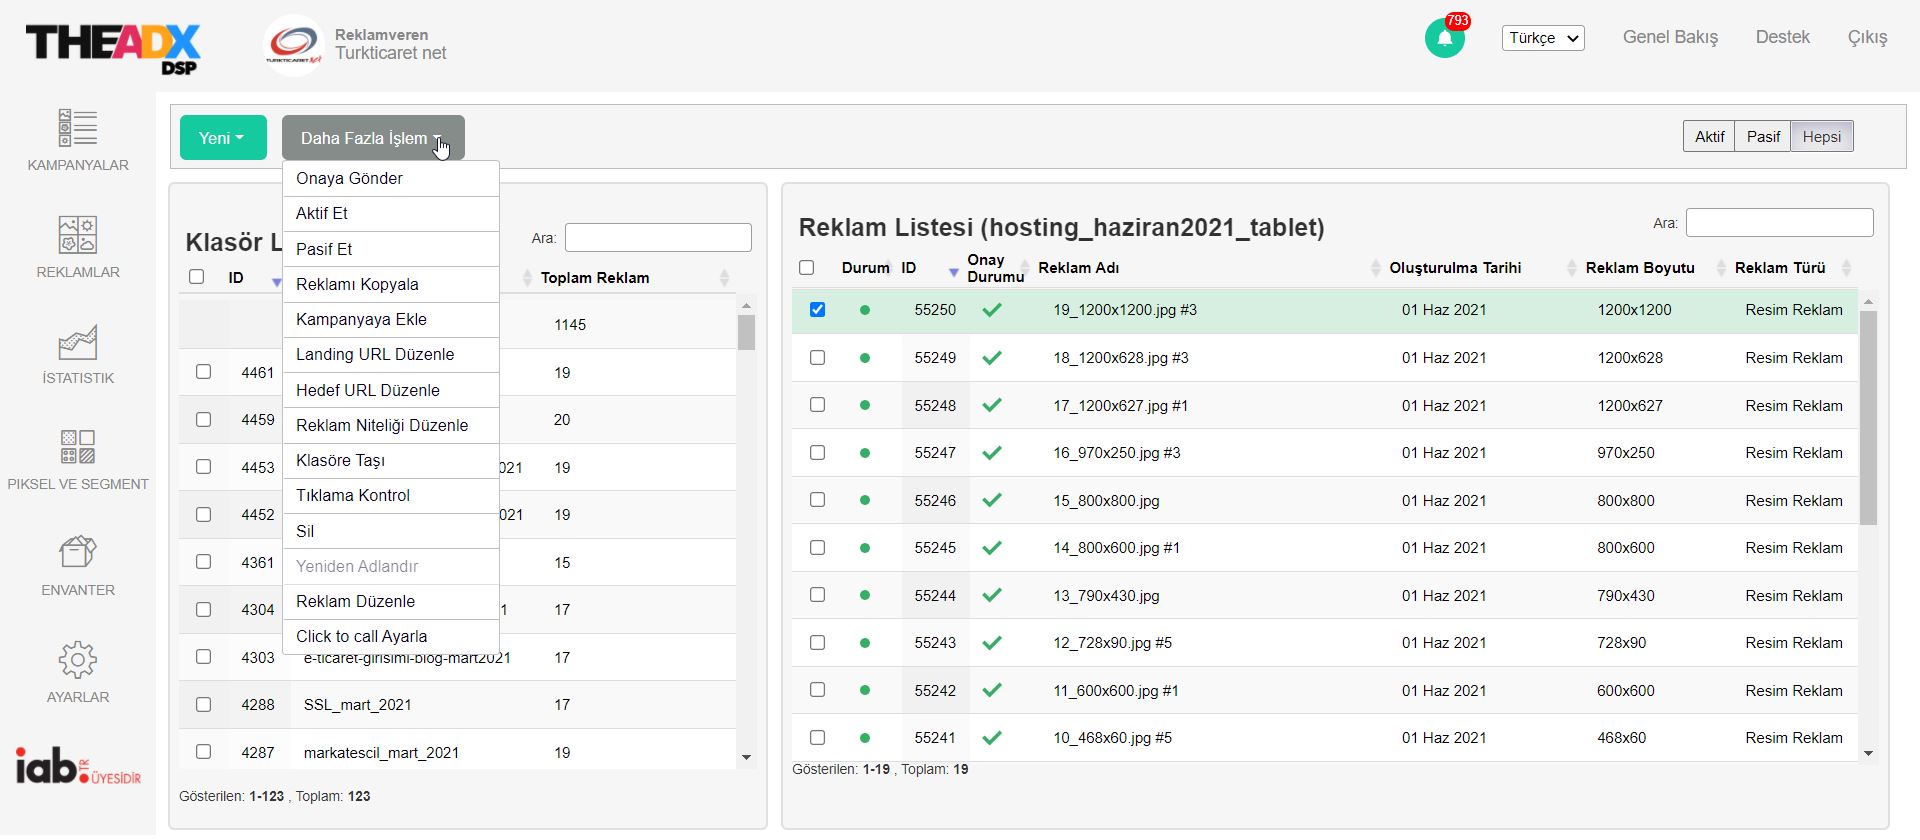Viewport: 1920px width, 840px height.
Task: Choose Onaya Gönder from the menu
Action: tap(391, 179)
